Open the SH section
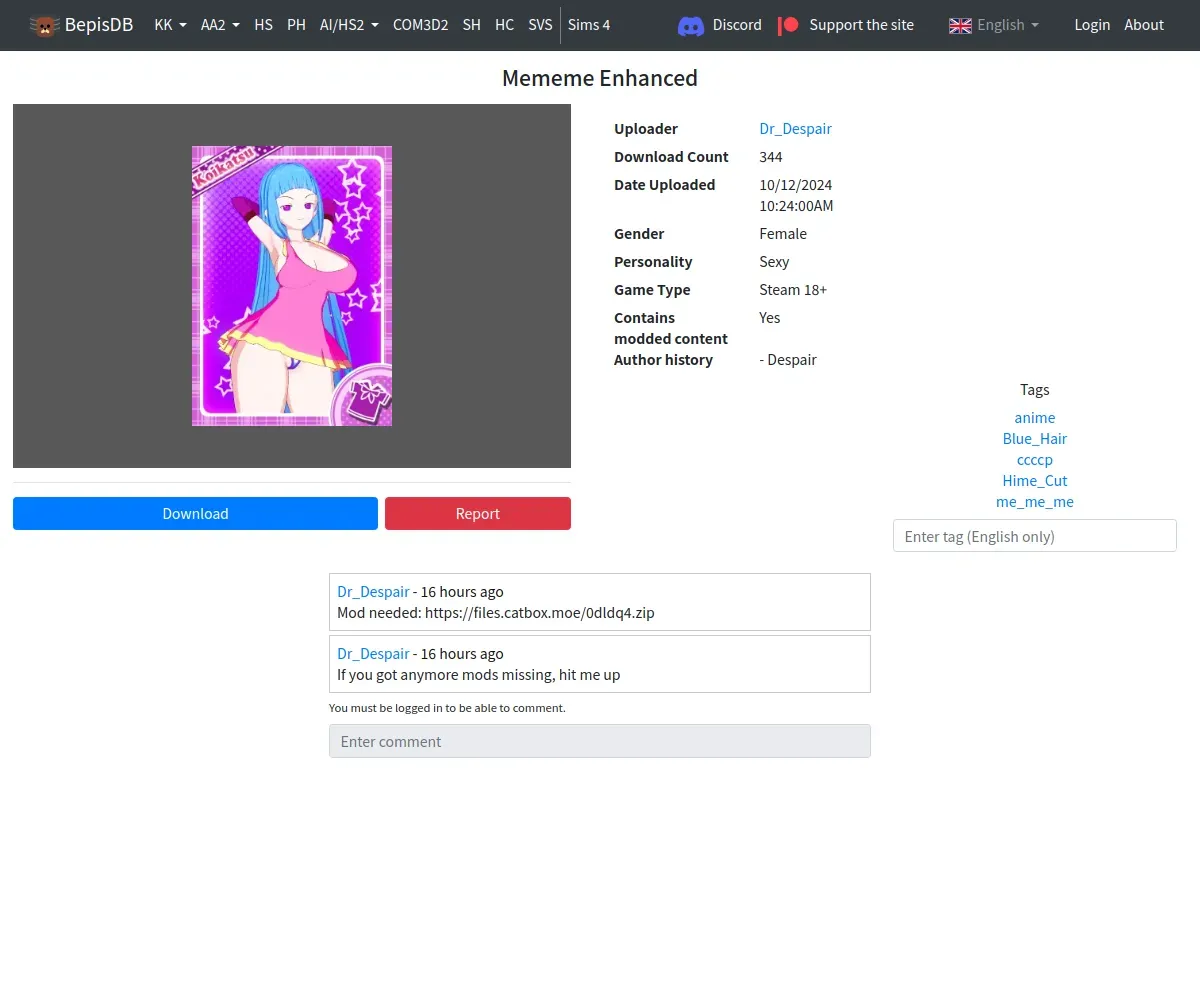 click(471, 25)
